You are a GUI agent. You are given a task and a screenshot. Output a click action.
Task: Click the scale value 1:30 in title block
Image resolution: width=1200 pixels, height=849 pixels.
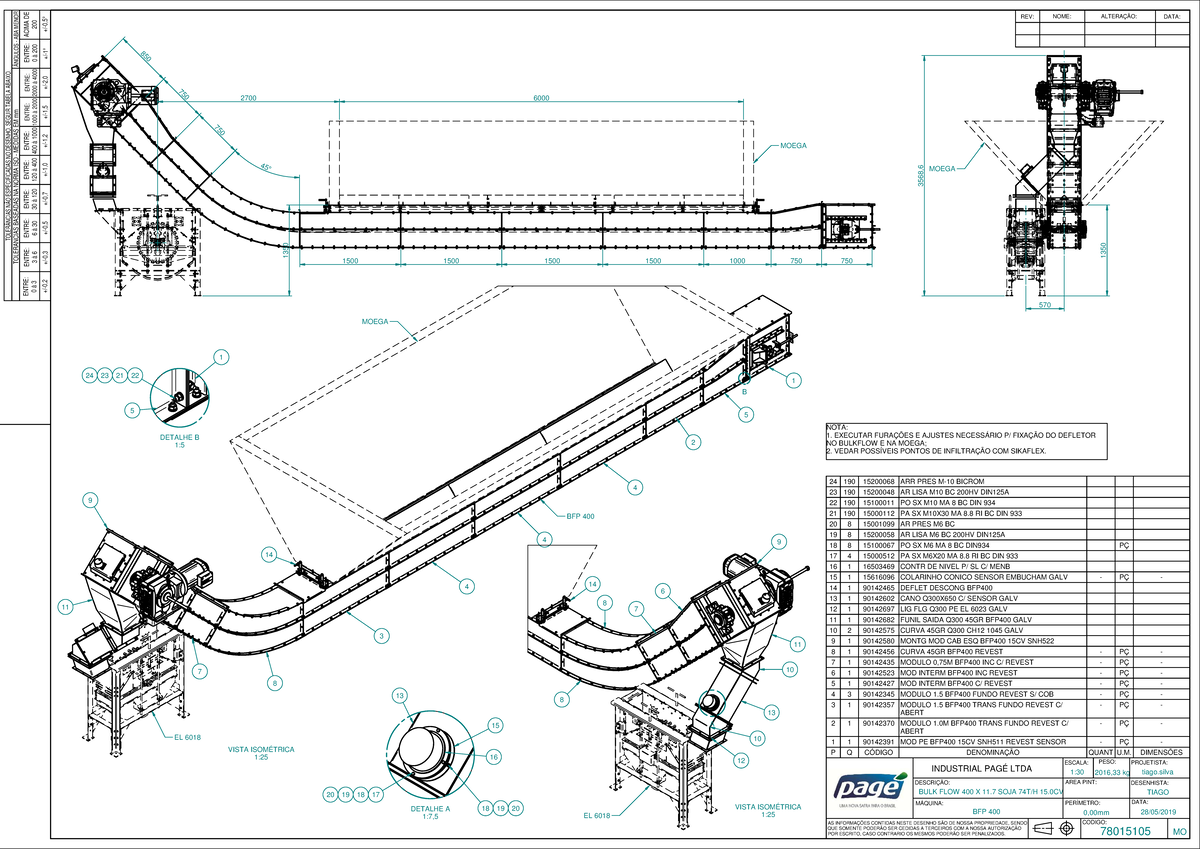[x=1076, y=772]
